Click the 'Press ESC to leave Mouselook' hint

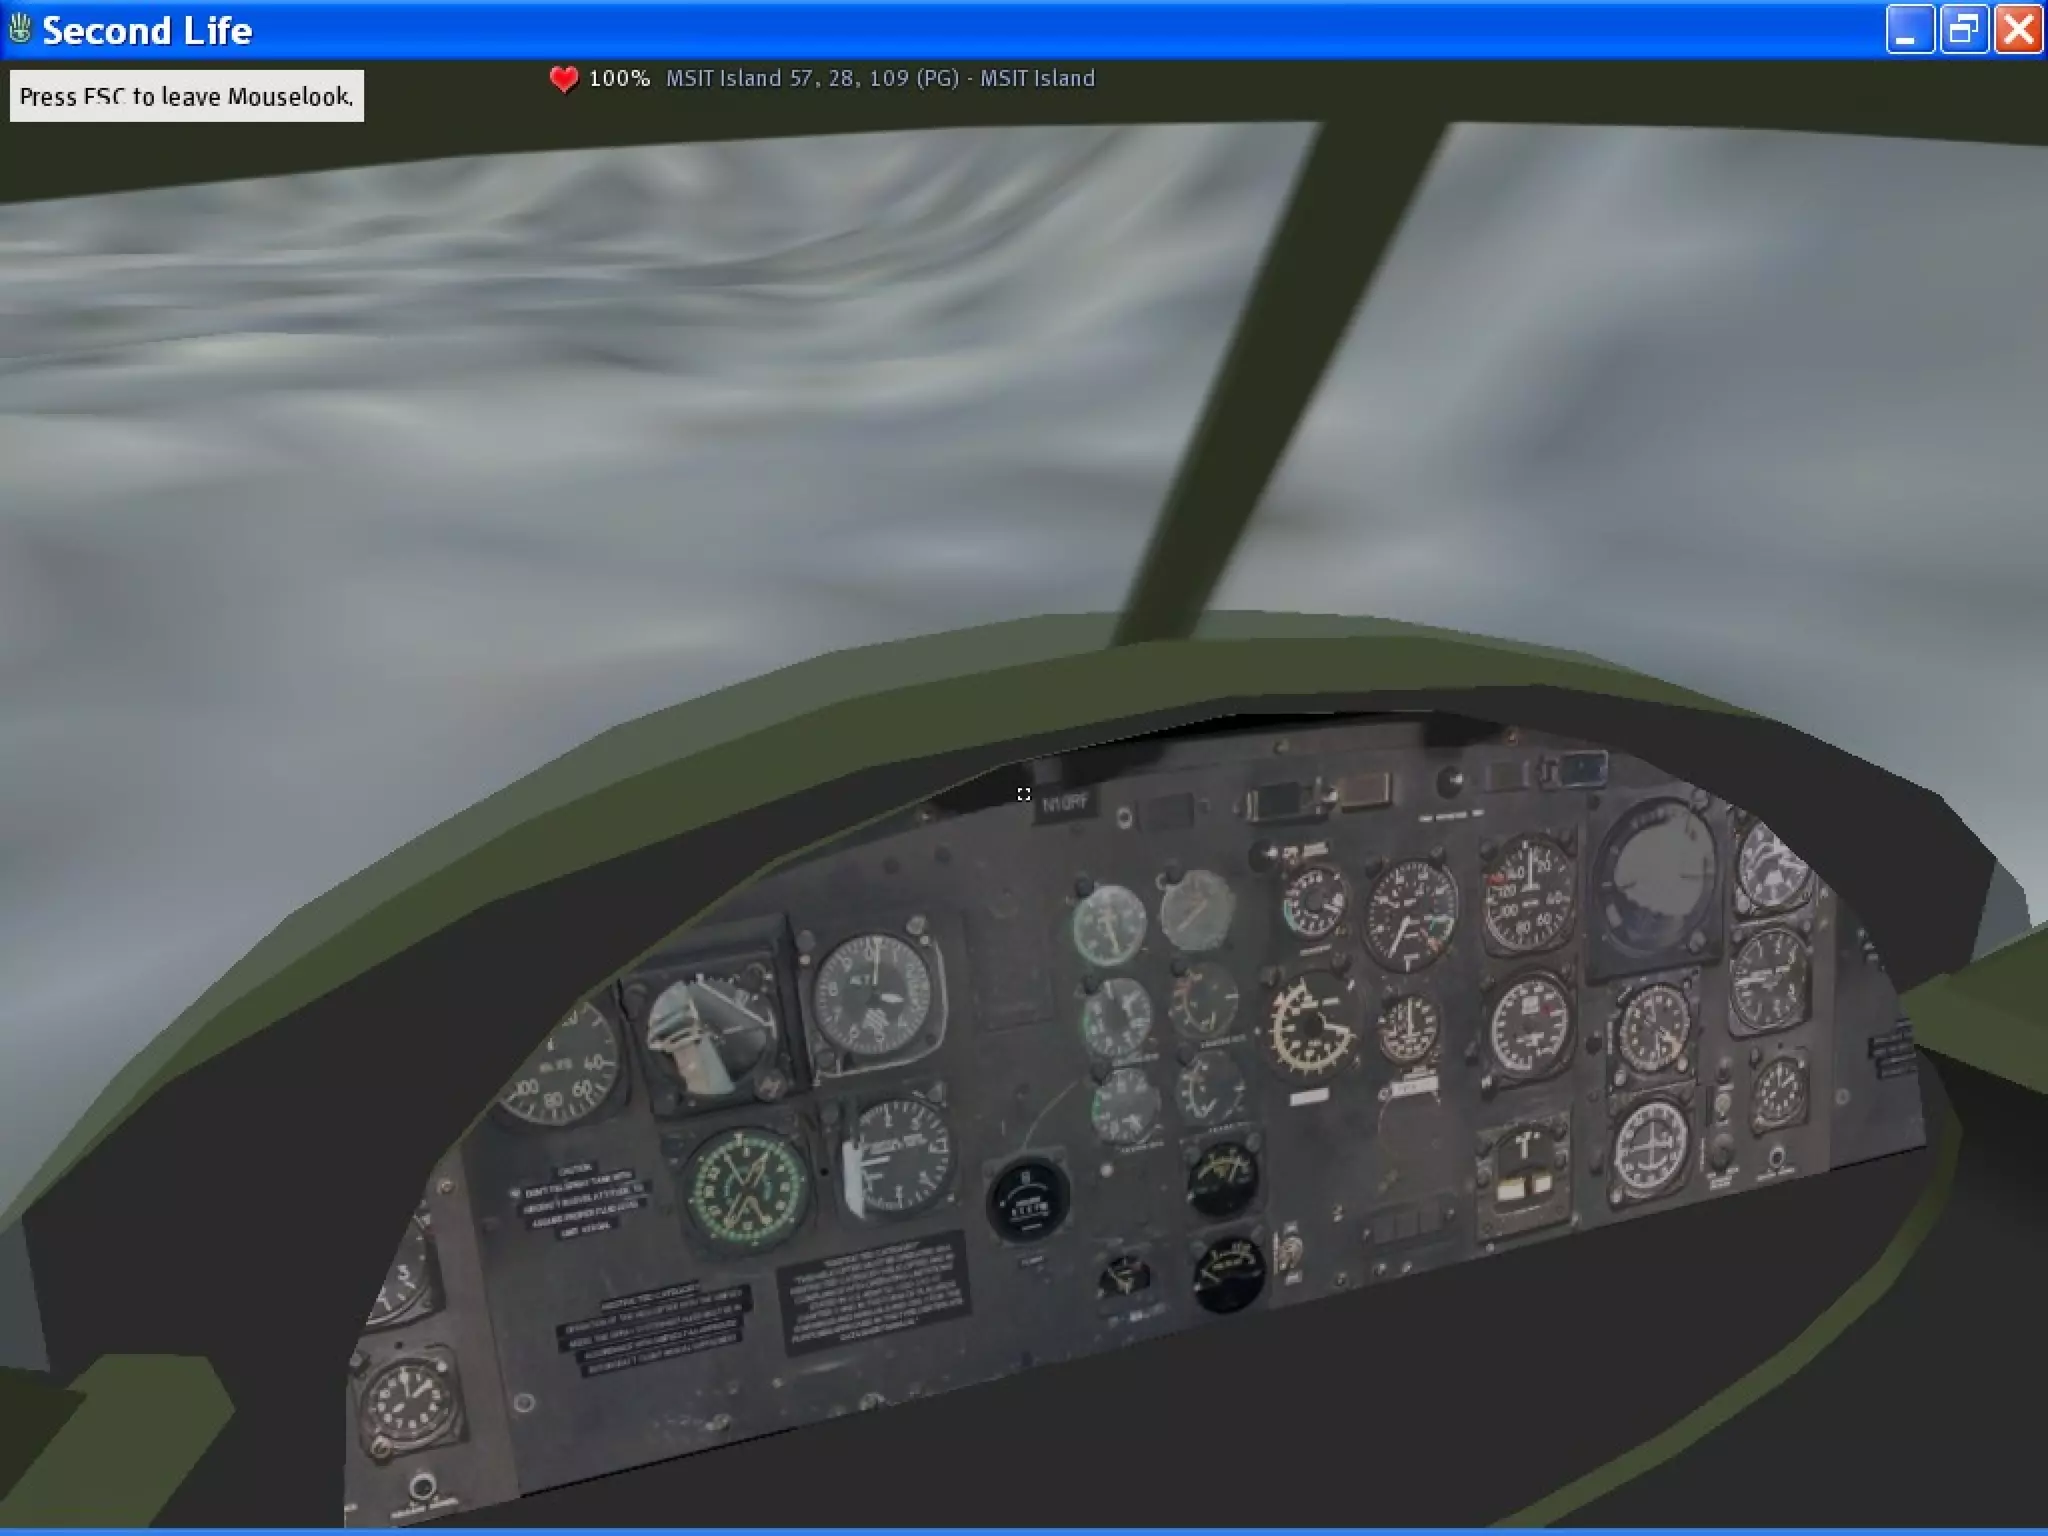coord(187,97)
